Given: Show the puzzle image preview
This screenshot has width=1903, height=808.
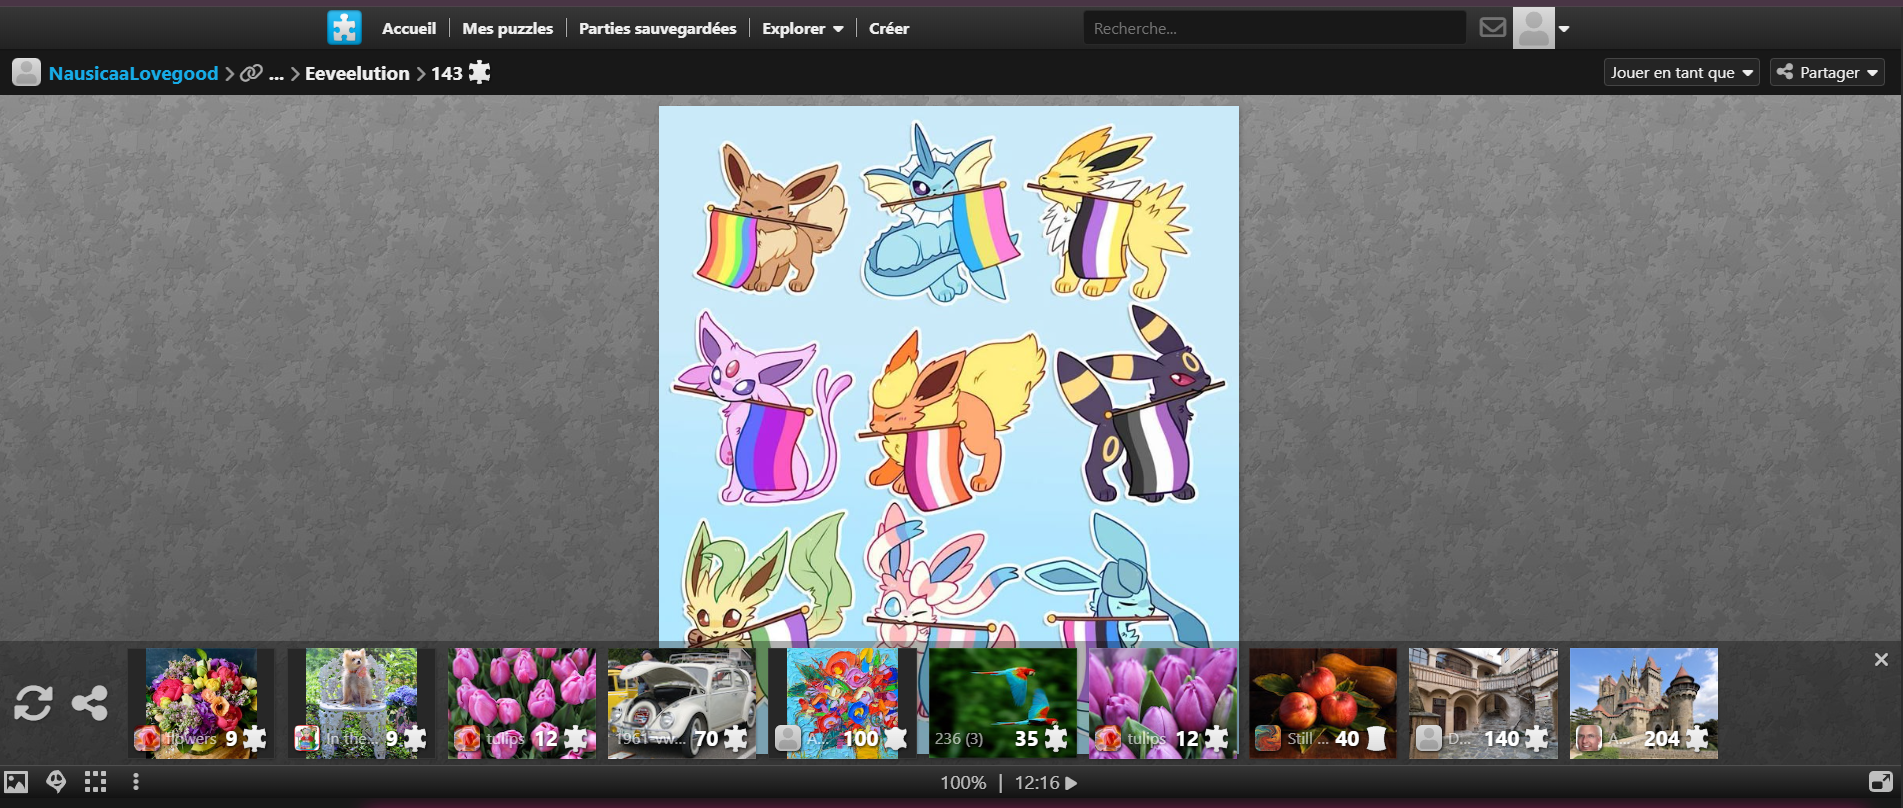Looking at the screenshot, I should pos(16,782).
